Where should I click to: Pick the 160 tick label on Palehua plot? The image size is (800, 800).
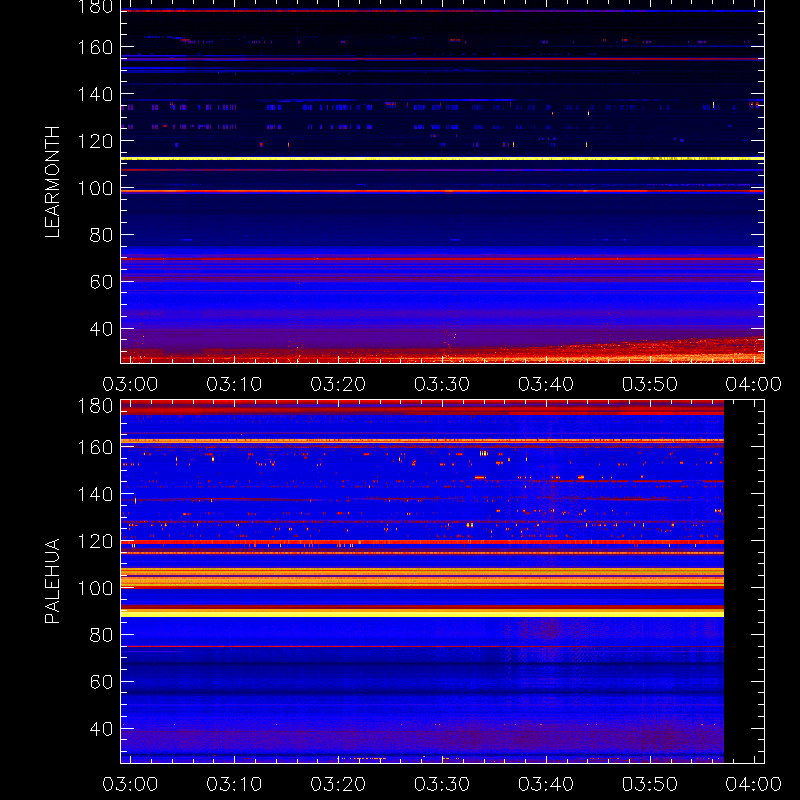[95, 447]
